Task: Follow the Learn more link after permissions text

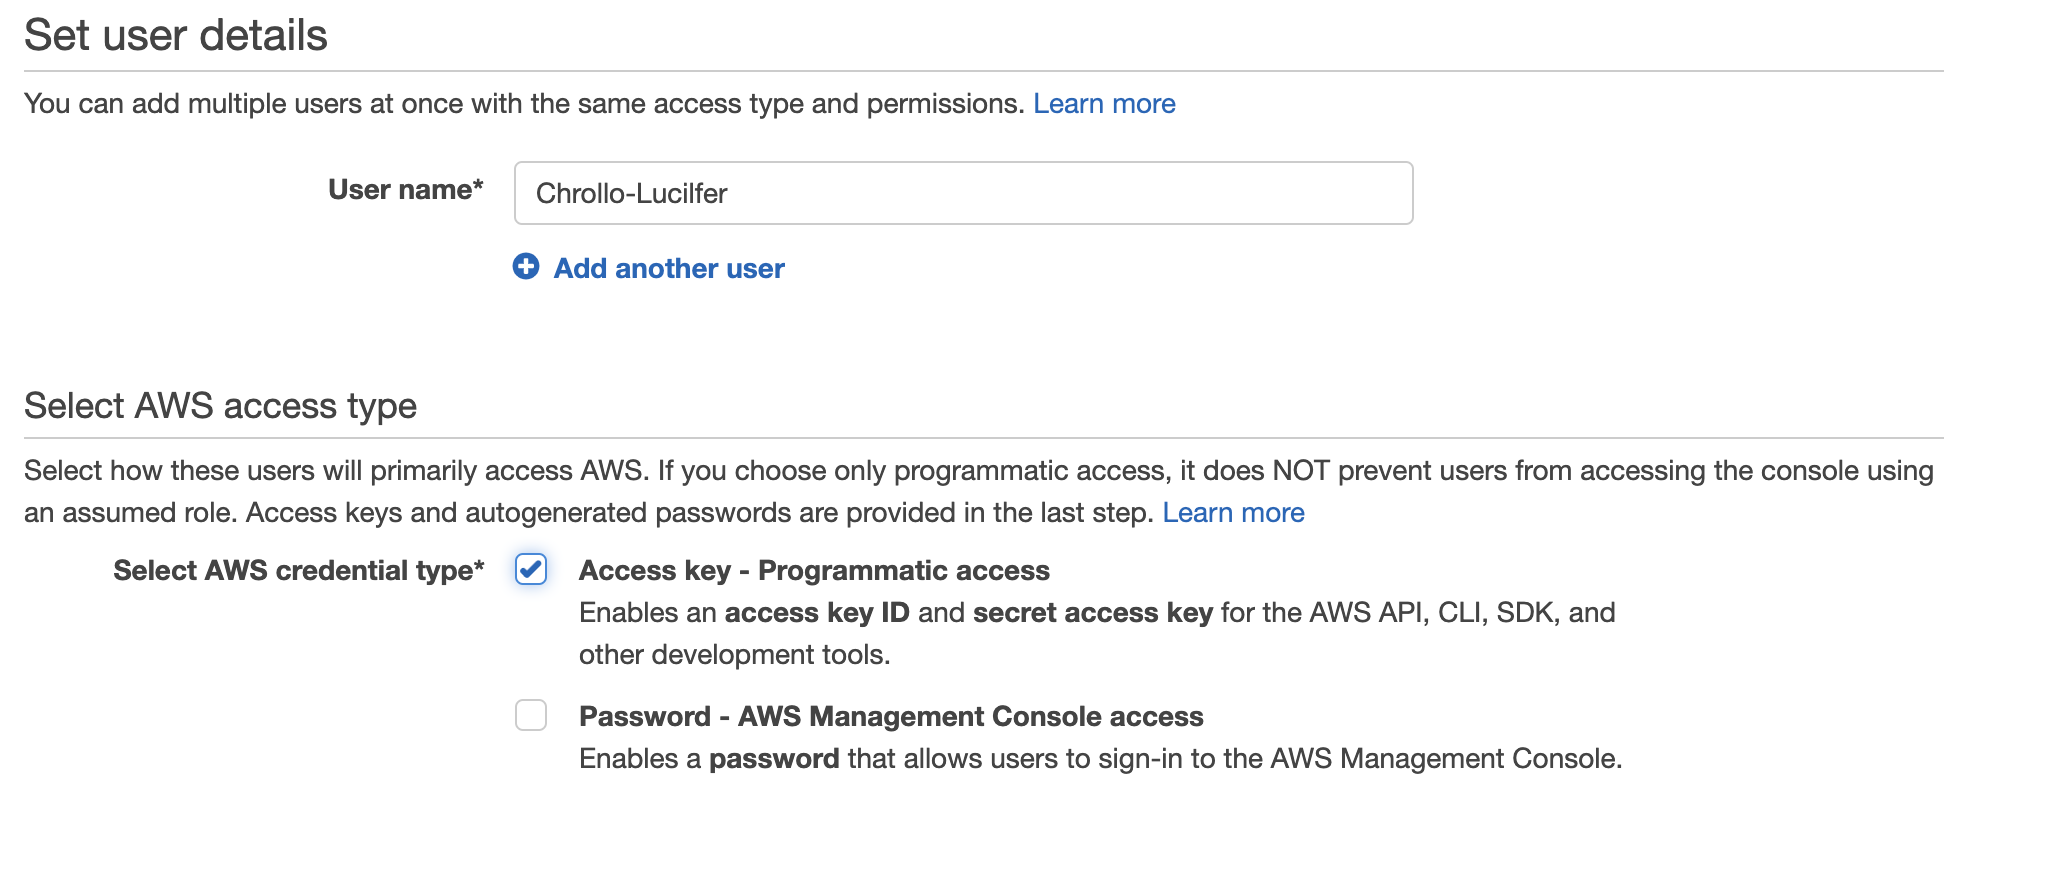Action: coord(1104,103)
